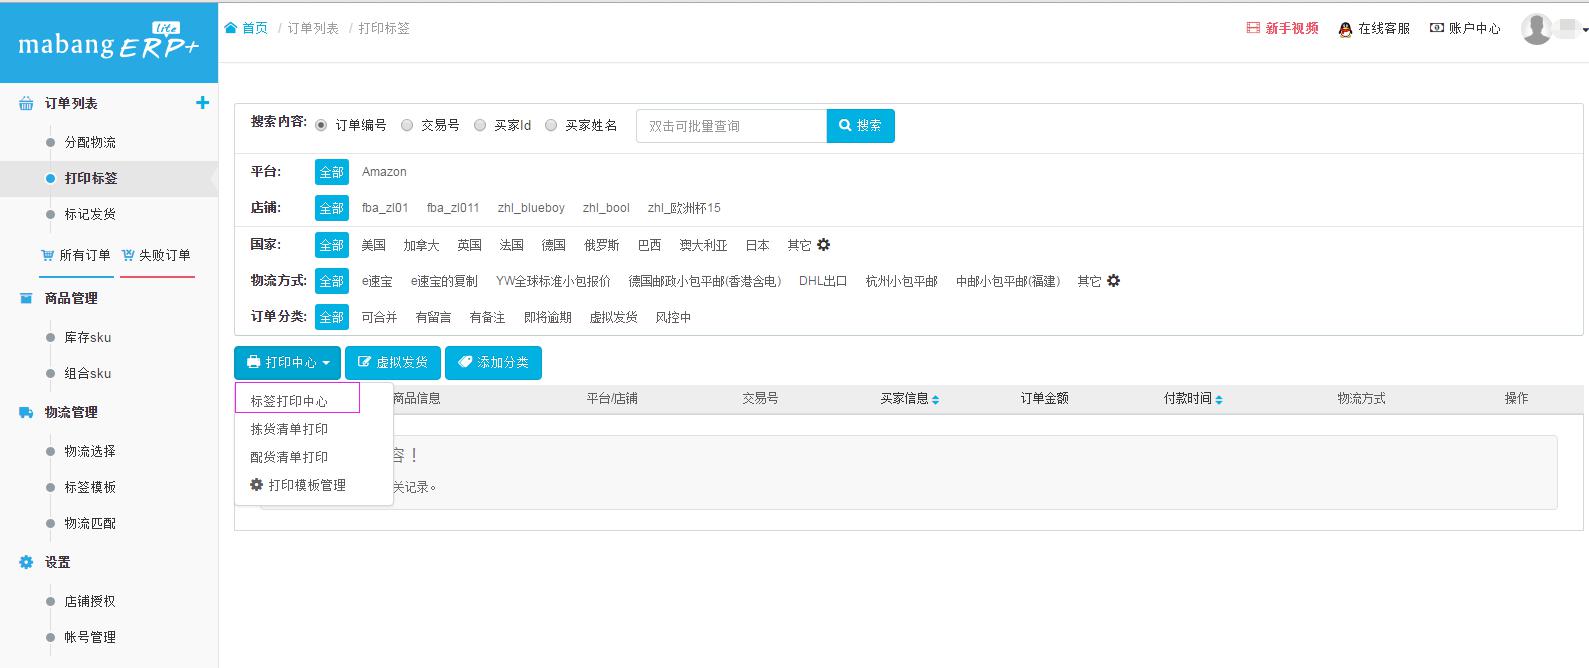Viewport: 1589px width, 668px height.
Task: Select the 交易号 radio button
Action: tap(407, 125)
